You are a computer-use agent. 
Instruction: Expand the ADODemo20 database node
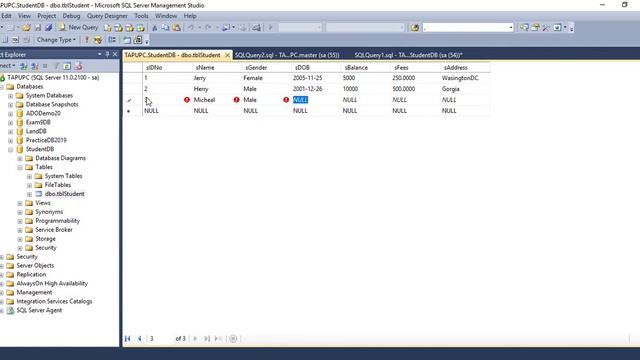click(10, 113)
